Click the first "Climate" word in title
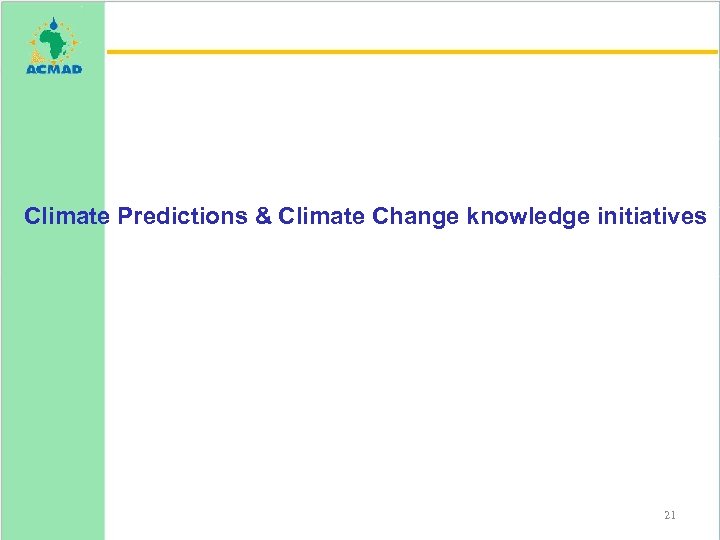The height and width of the screenshot is (540, 720). (66, 216)
